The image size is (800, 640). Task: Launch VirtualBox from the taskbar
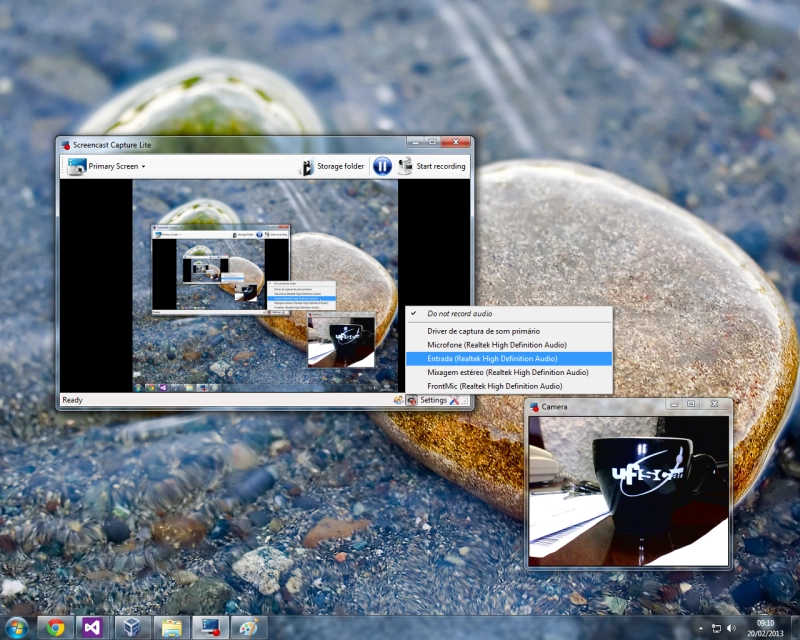click(x=131, y=627)
